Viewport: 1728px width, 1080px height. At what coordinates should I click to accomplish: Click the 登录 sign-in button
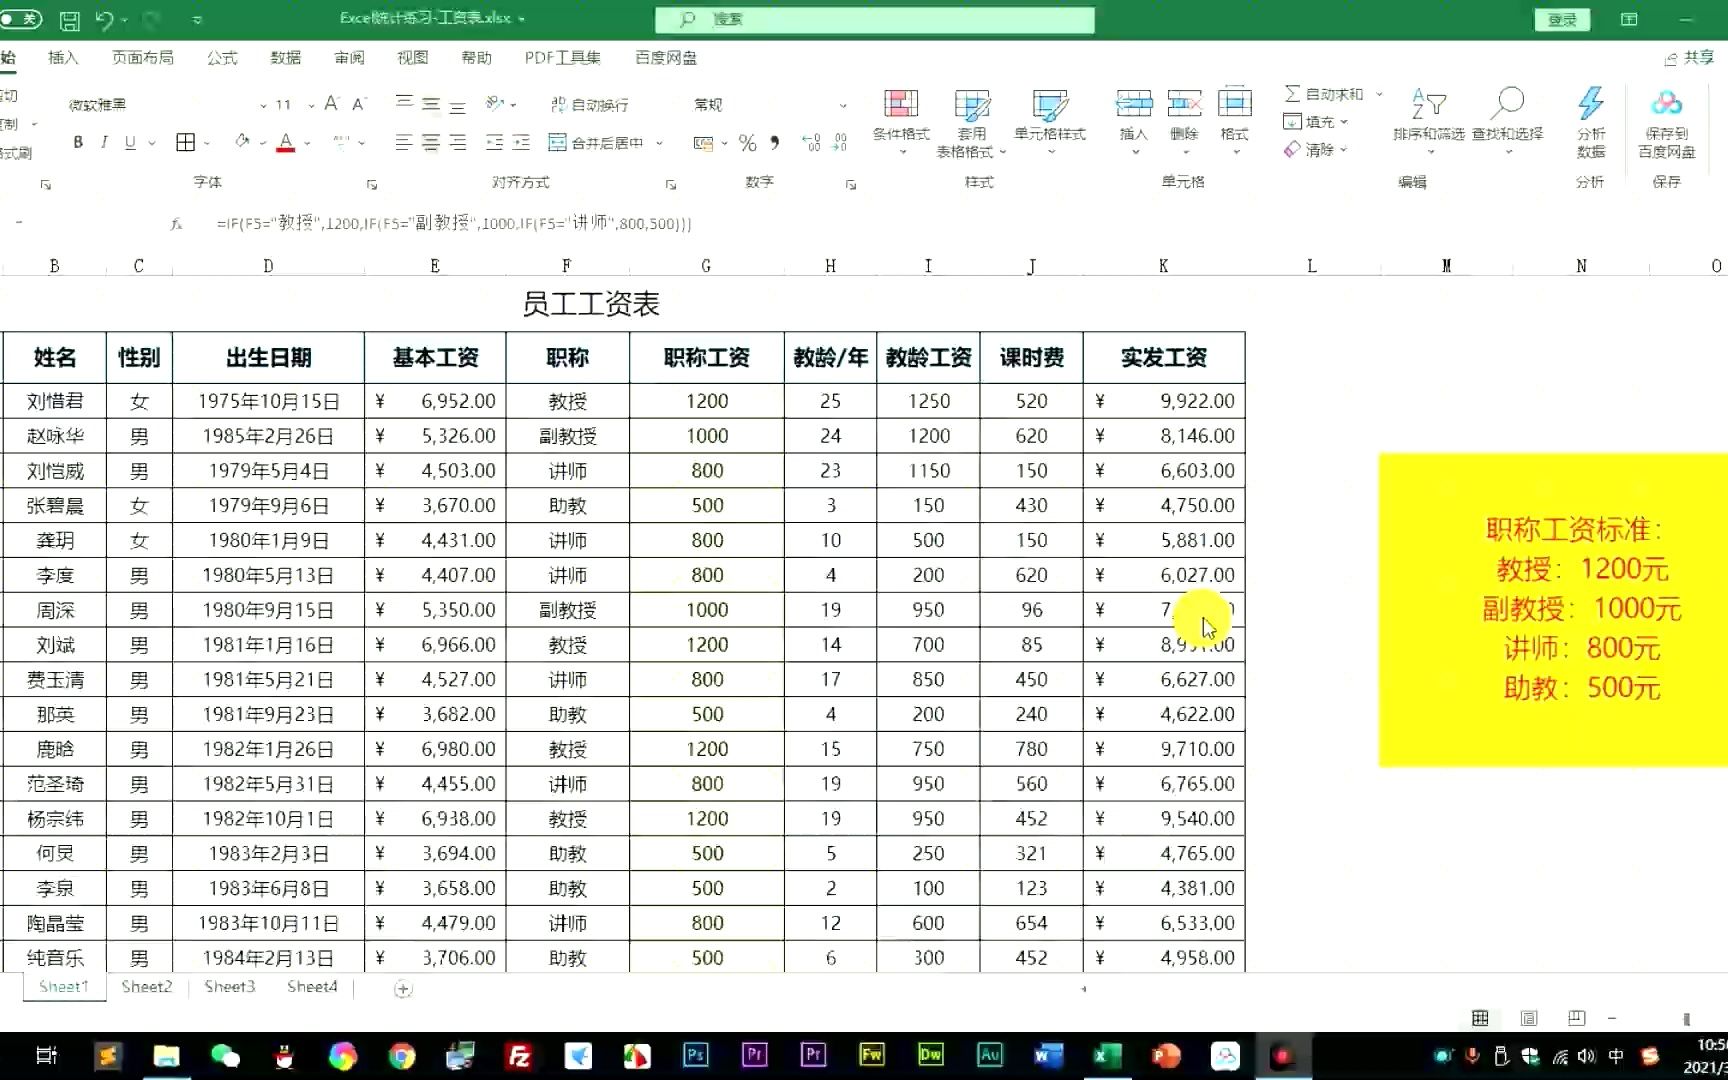click(x=1561, y=20)
